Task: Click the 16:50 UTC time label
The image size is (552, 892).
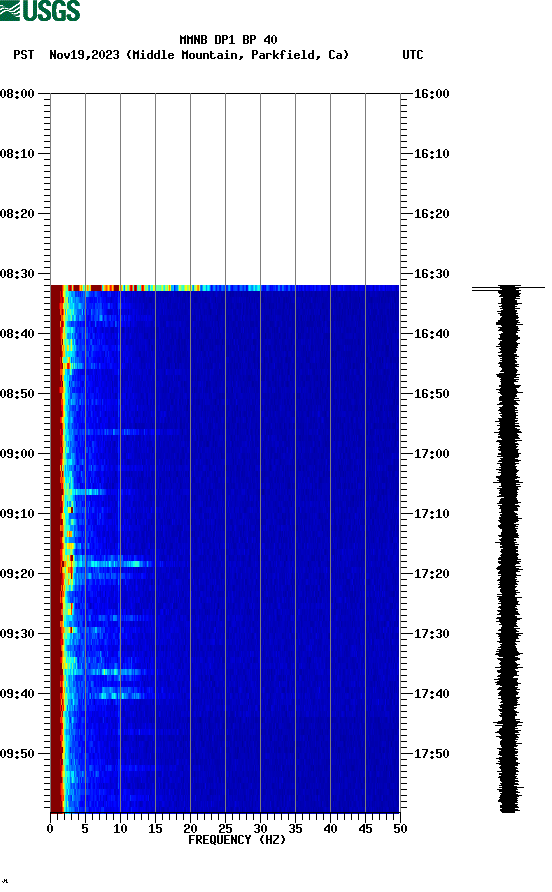Action: (431, 394)
